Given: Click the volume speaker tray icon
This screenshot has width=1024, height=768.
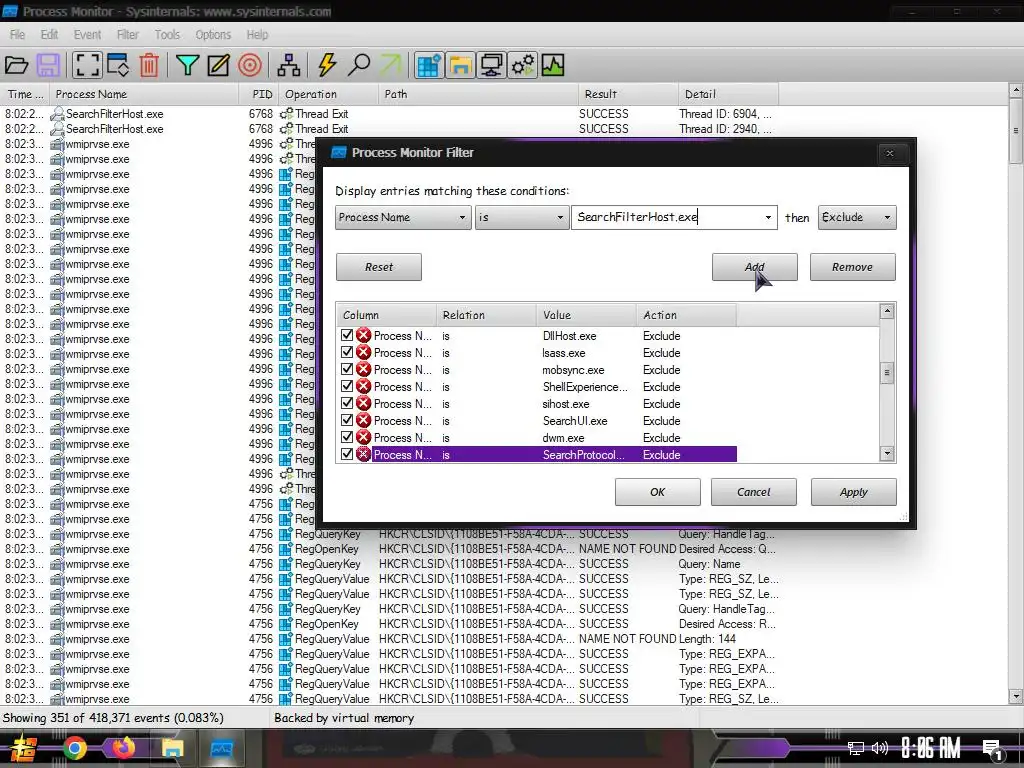Looking at the screenshot, I should click(x=880, y=748).
